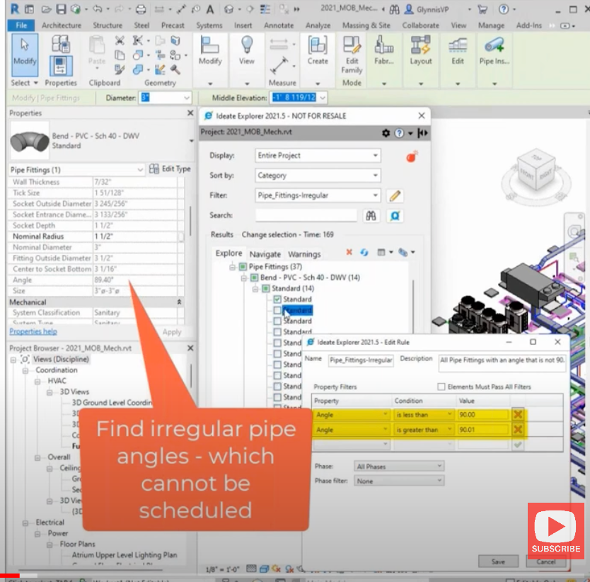The width and height of the screenshot is (590, 582).
Task: Collapse the Mechanical properties section
Action: coord(179,302)
